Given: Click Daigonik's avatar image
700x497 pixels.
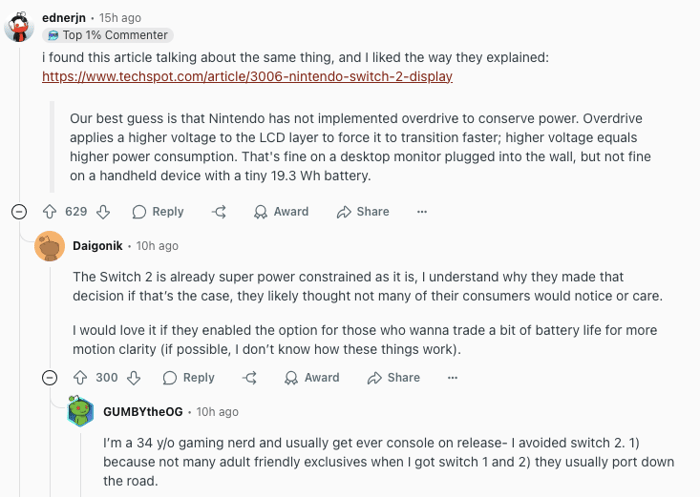Looking at the screenshot, I should tap(50, 246).
